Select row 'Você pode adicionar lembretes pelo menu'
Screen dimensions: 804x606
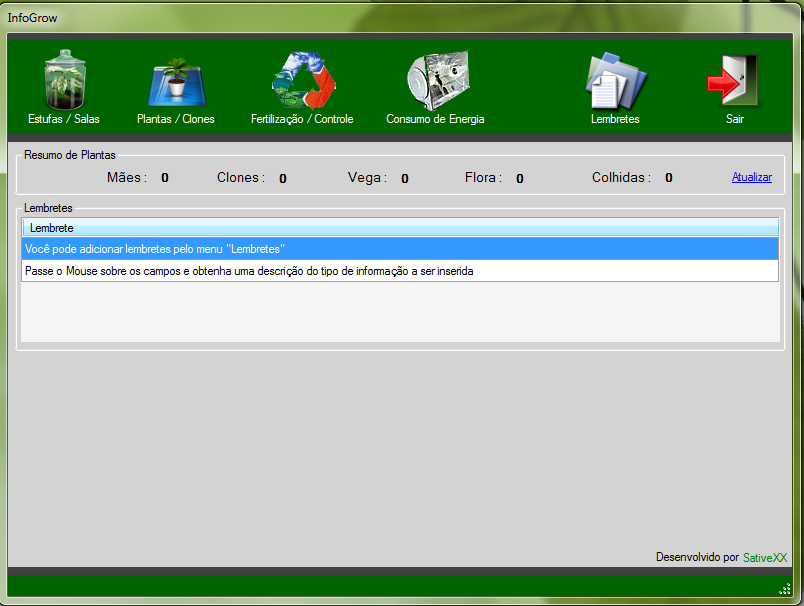point(400,249)
